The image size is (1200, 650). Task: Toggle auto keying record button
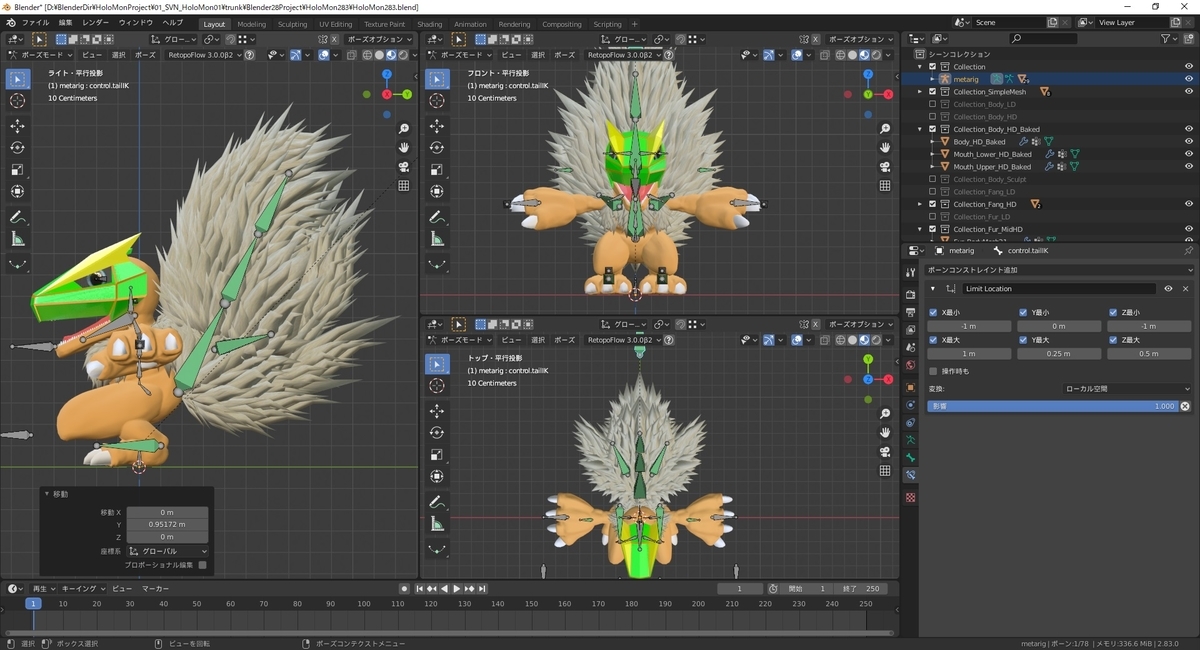(x=403, y=589)
